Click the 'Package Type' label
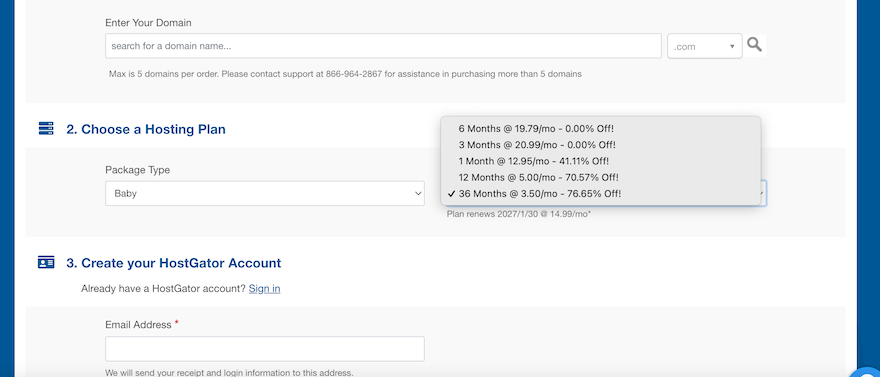 pyautogui.click(x=138, y=170)
